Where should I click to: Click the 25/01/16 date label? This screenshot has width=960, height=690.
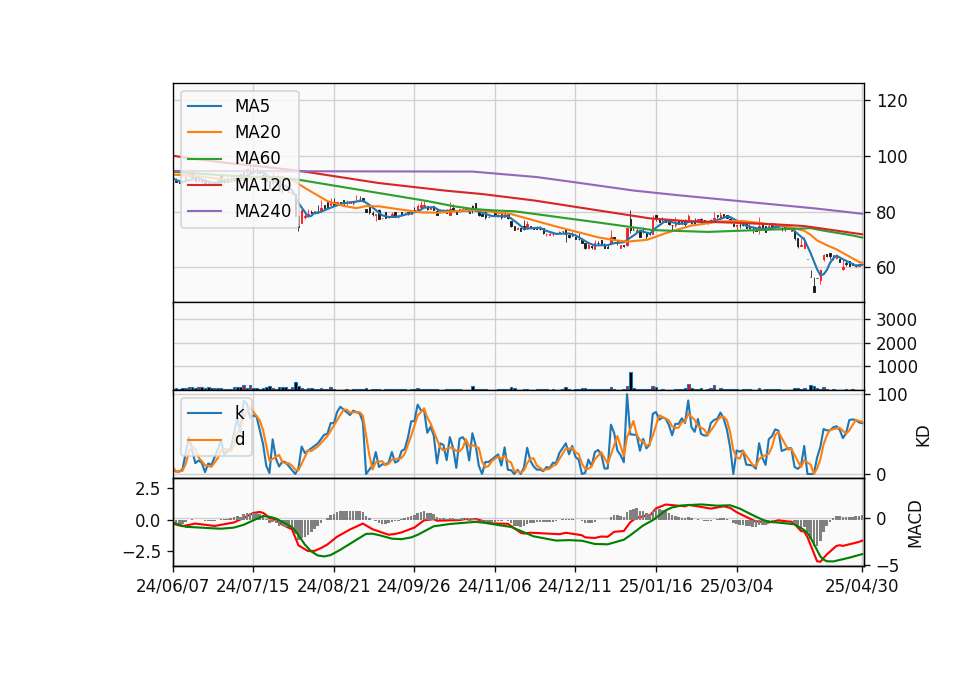coord(656,586)
